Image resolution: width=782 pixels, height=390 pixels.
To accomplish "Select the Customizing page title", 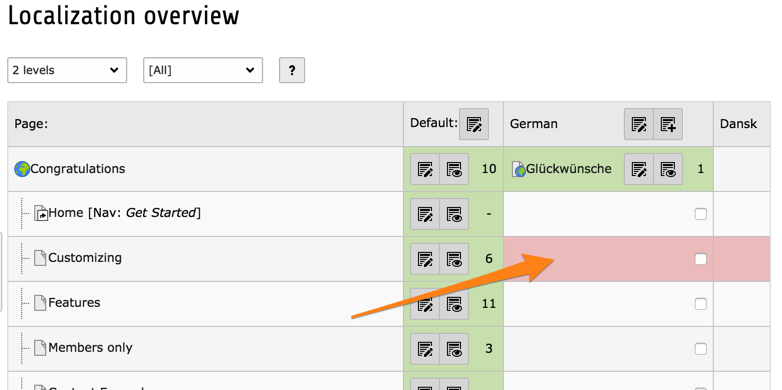I will coord(85,258).
